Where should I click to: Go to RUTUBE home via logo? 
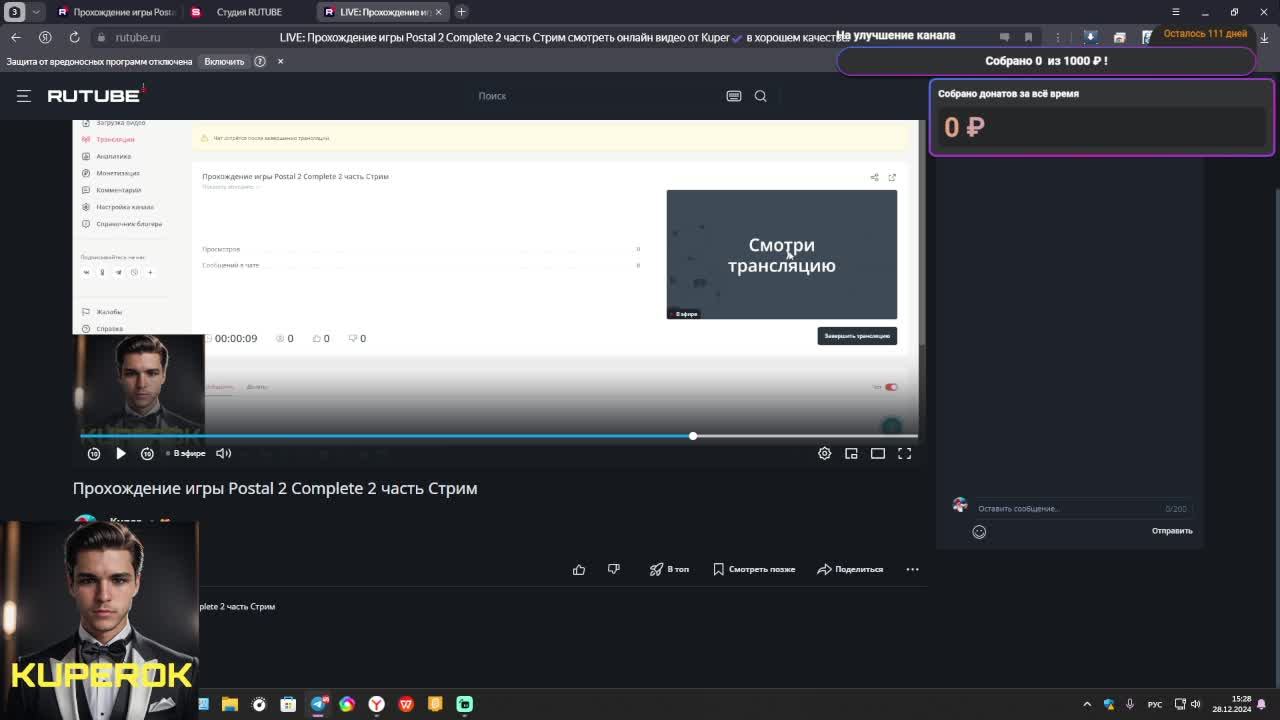click(95, 96)
